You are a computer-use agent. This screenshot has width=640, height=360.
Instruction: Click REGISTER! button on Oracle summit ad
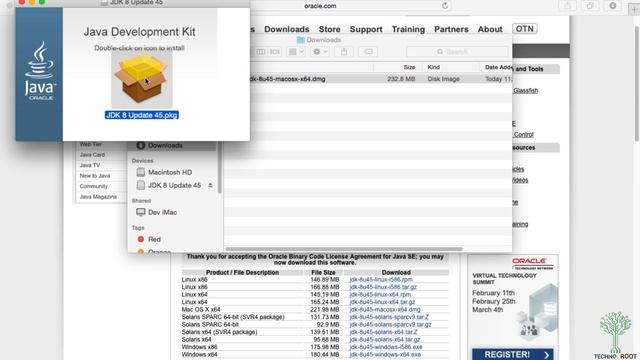pos(513,354)
